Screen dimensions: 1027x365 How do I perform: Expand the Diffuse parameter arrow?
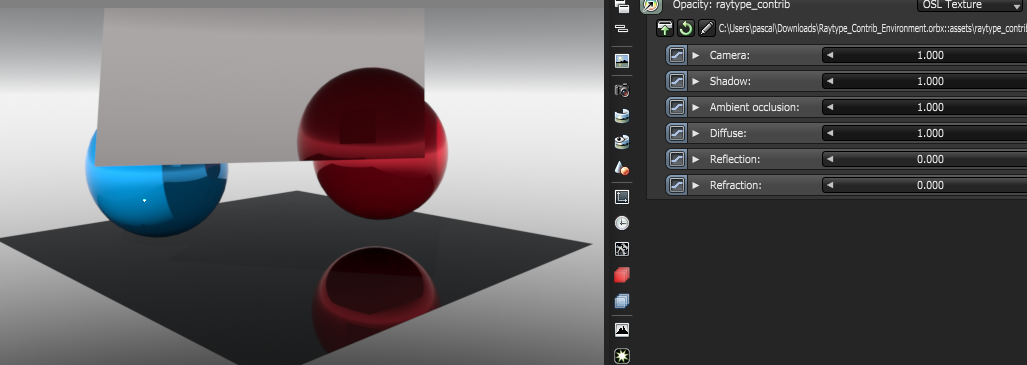click(x=696, y=133)
